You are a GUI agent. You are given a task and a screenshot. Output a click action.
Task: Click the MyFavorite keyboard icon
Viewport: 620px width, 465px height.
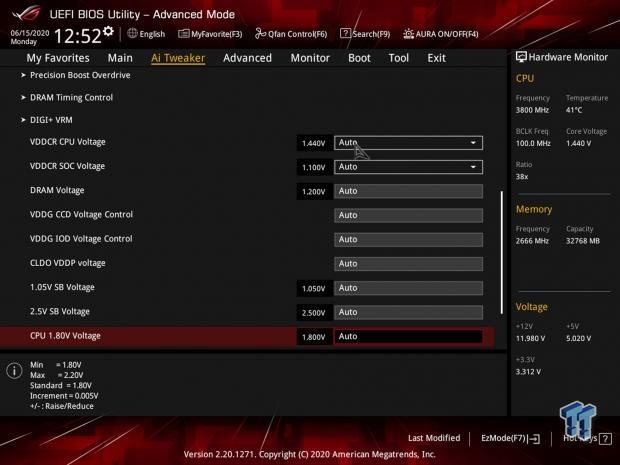tap(184, 34)
